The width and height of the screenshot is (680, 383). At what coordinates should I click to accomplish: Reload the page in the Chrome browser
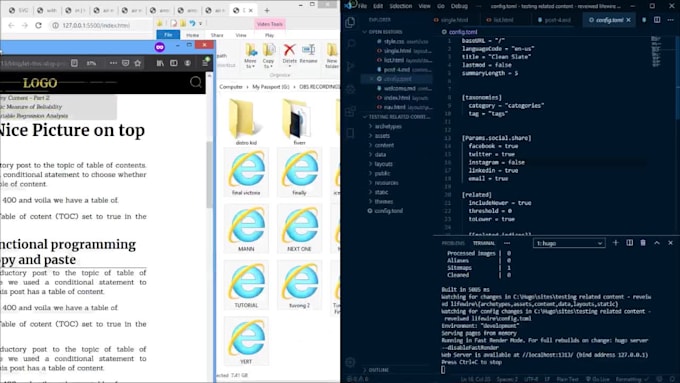[x=38, y=25]
